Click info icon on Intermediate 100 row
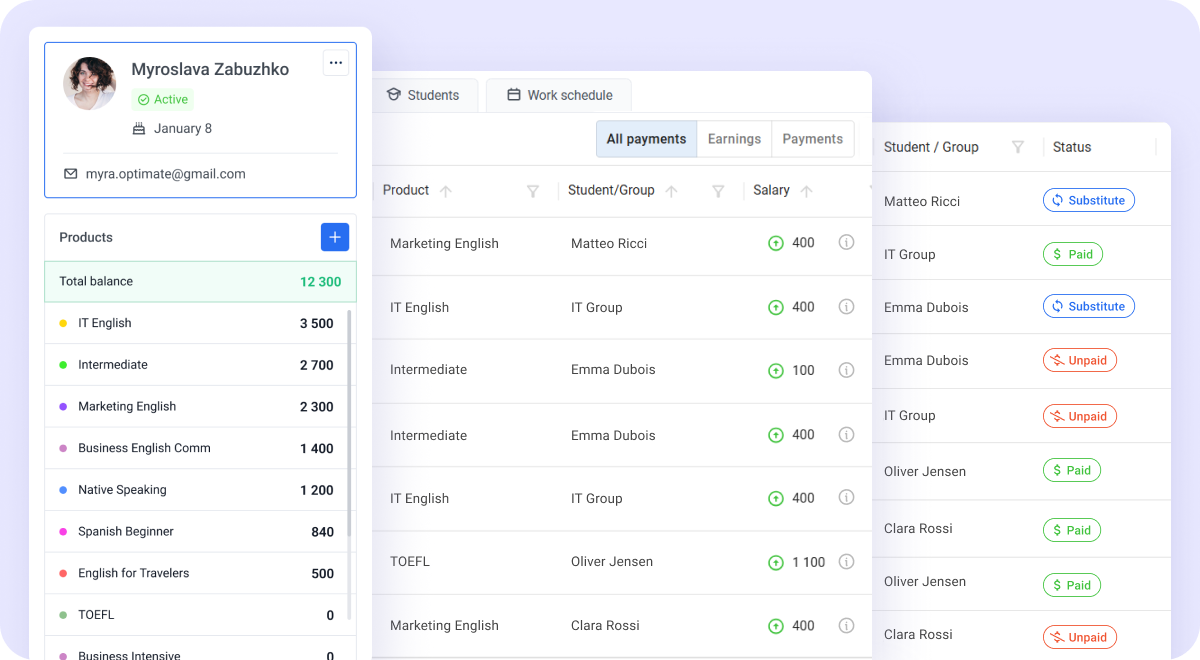 846,370
